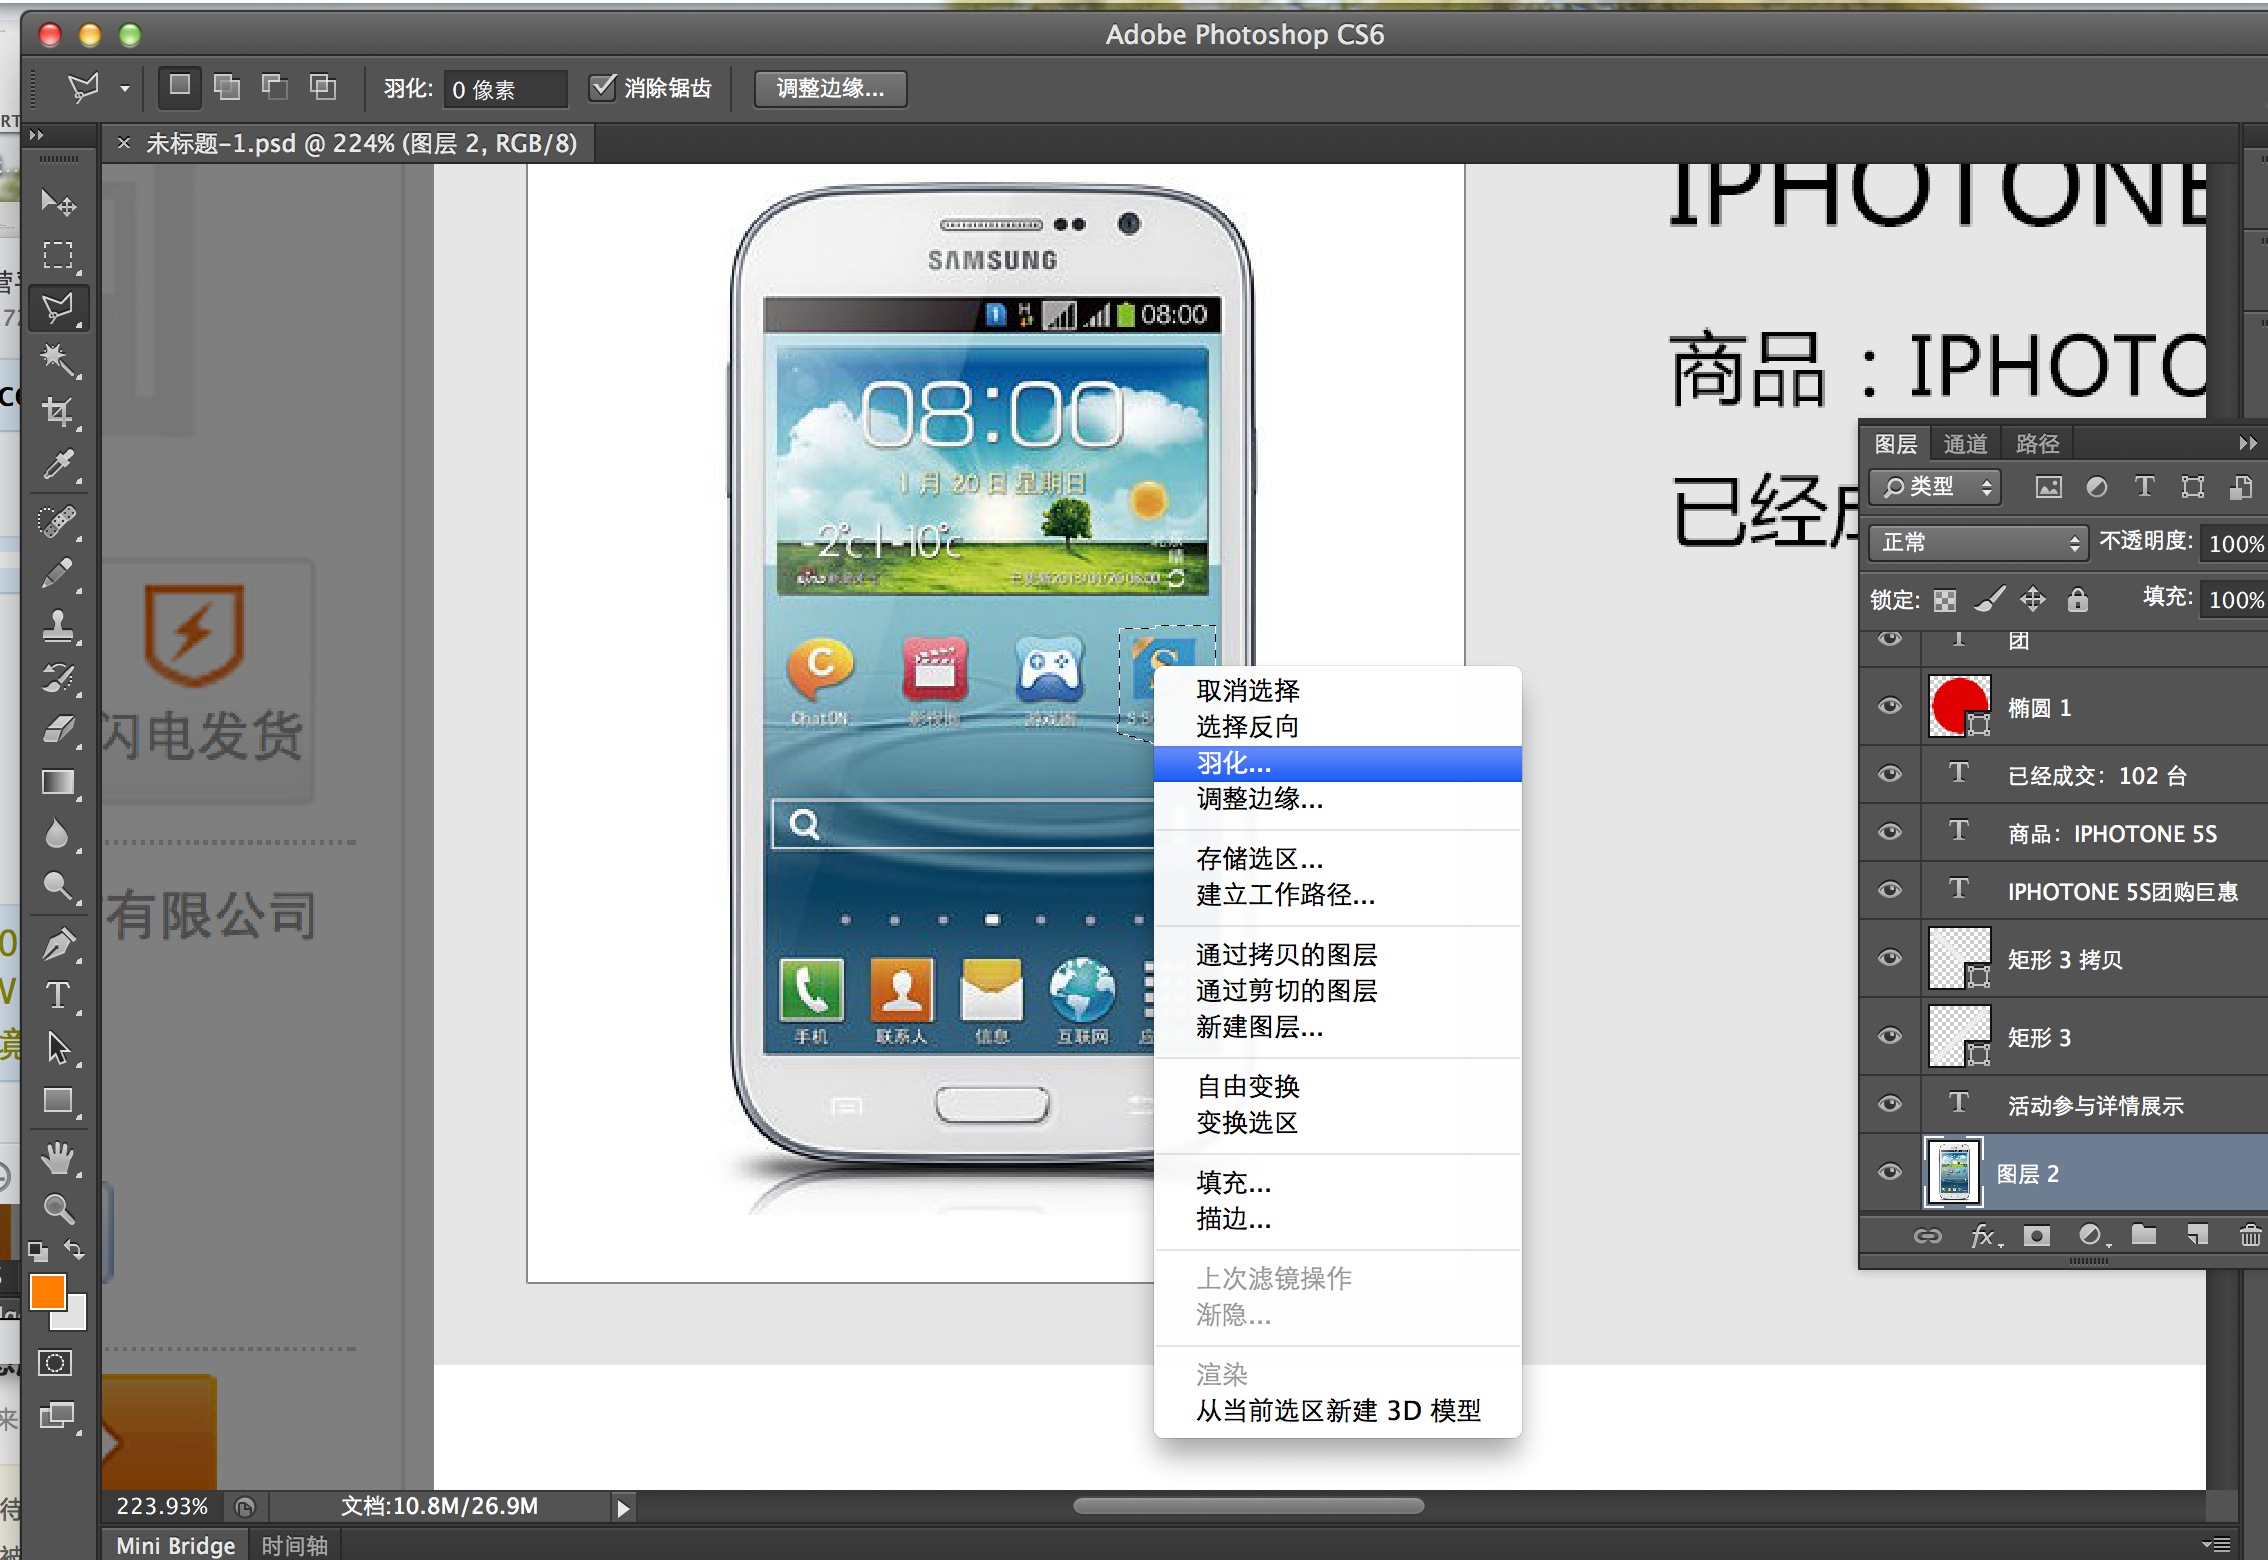The image size is (2268, 1560).
Task: Click the horizontal scrollbar thumb
Action: (1248, 1506)
